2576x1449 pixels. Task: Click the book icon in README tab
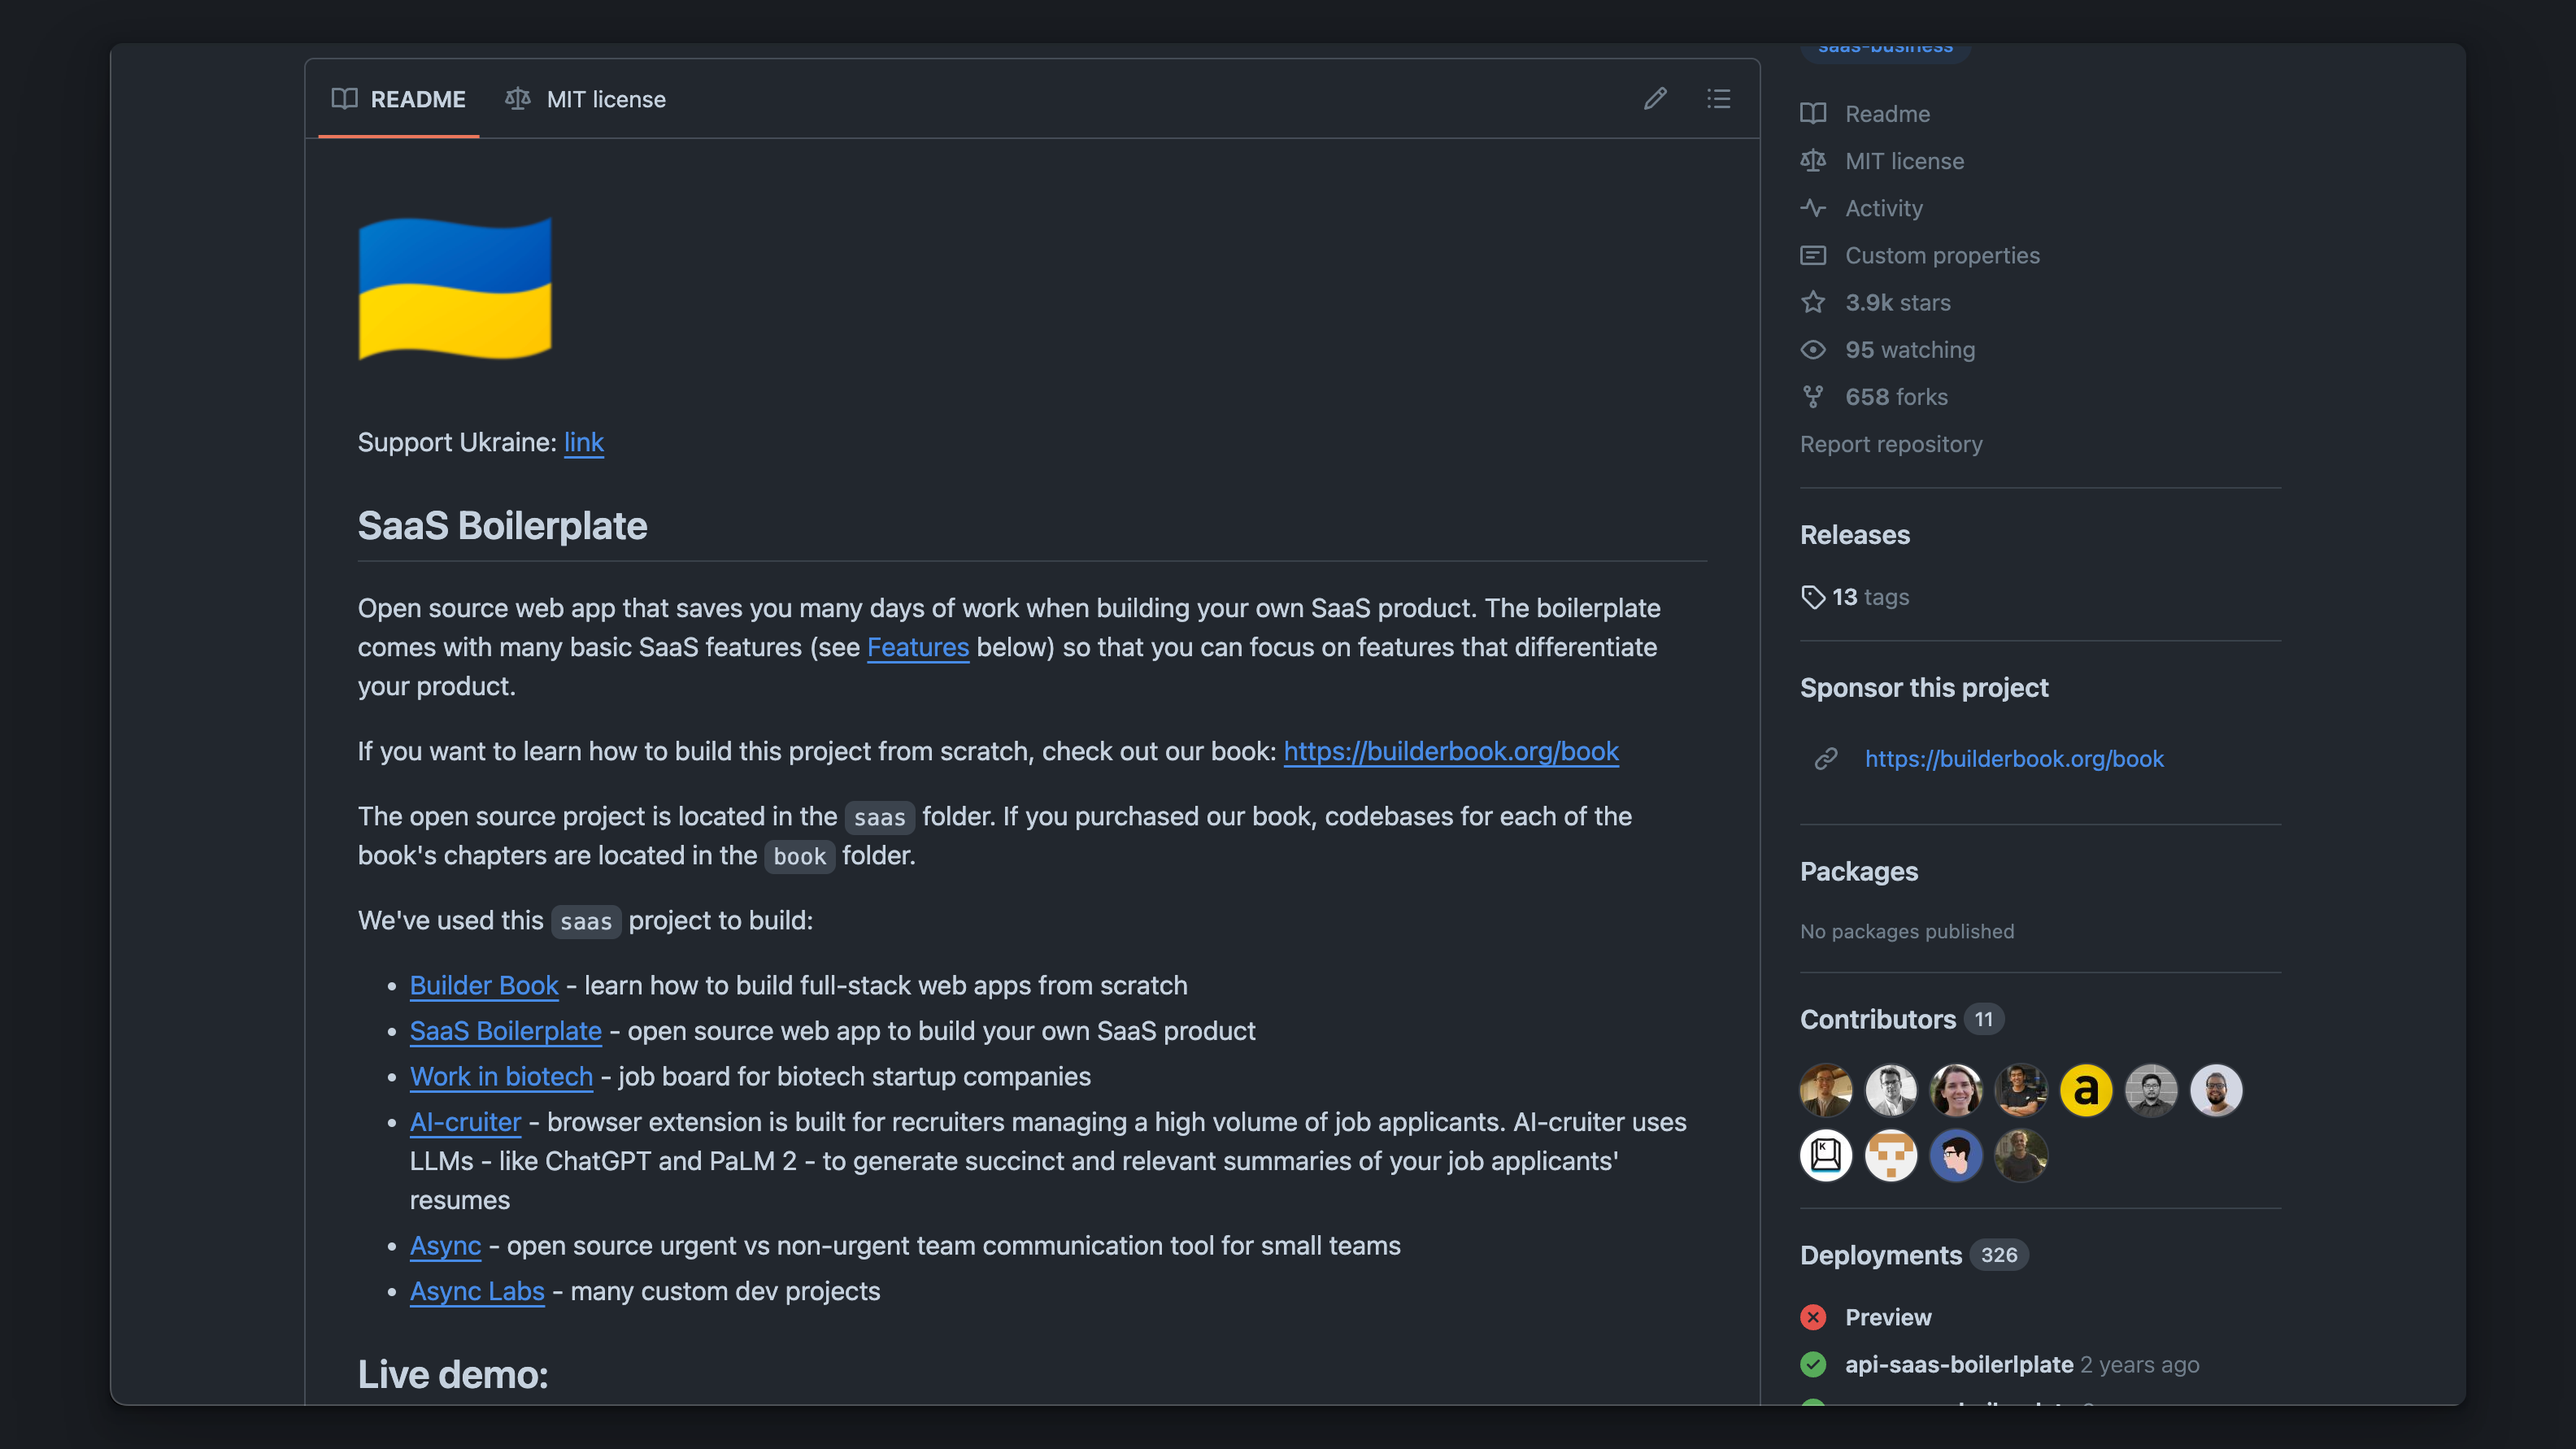tap(344, 99)
